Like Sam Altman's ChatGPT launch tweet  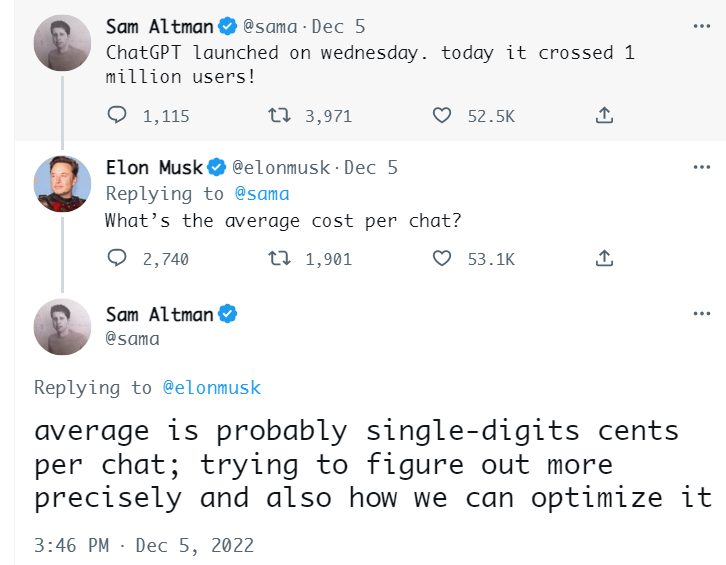(442, 116)
